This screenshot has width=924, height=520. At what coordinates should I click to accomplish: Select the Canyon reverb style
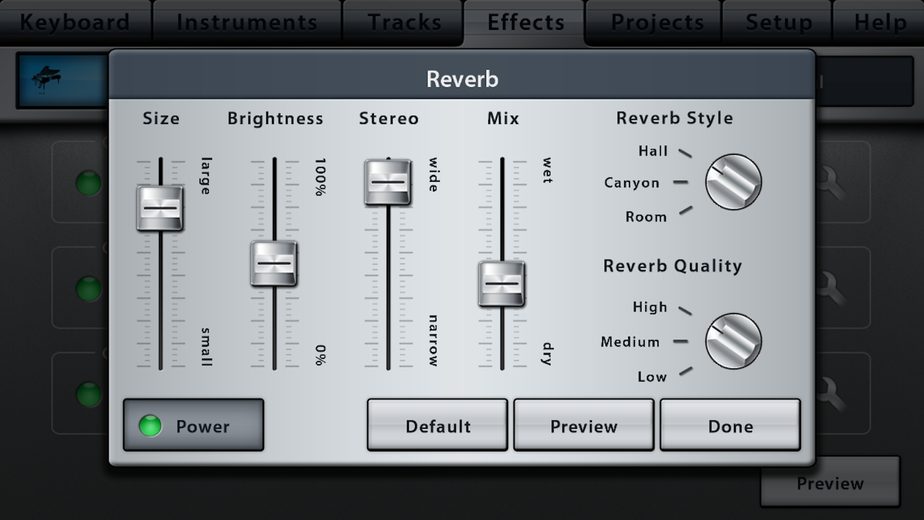pyautogui.click(x=631, y=183)
